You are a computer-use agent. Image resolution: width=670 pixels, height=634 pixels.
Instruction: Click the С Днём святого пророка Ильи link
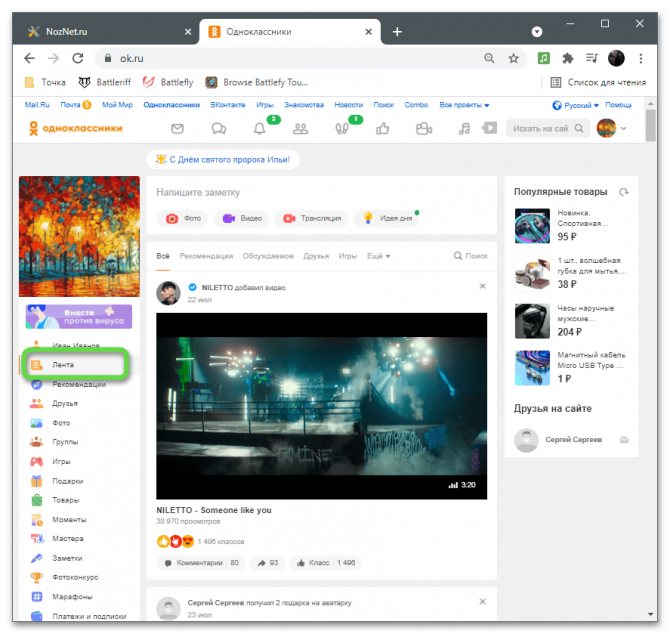coord(223,159)
